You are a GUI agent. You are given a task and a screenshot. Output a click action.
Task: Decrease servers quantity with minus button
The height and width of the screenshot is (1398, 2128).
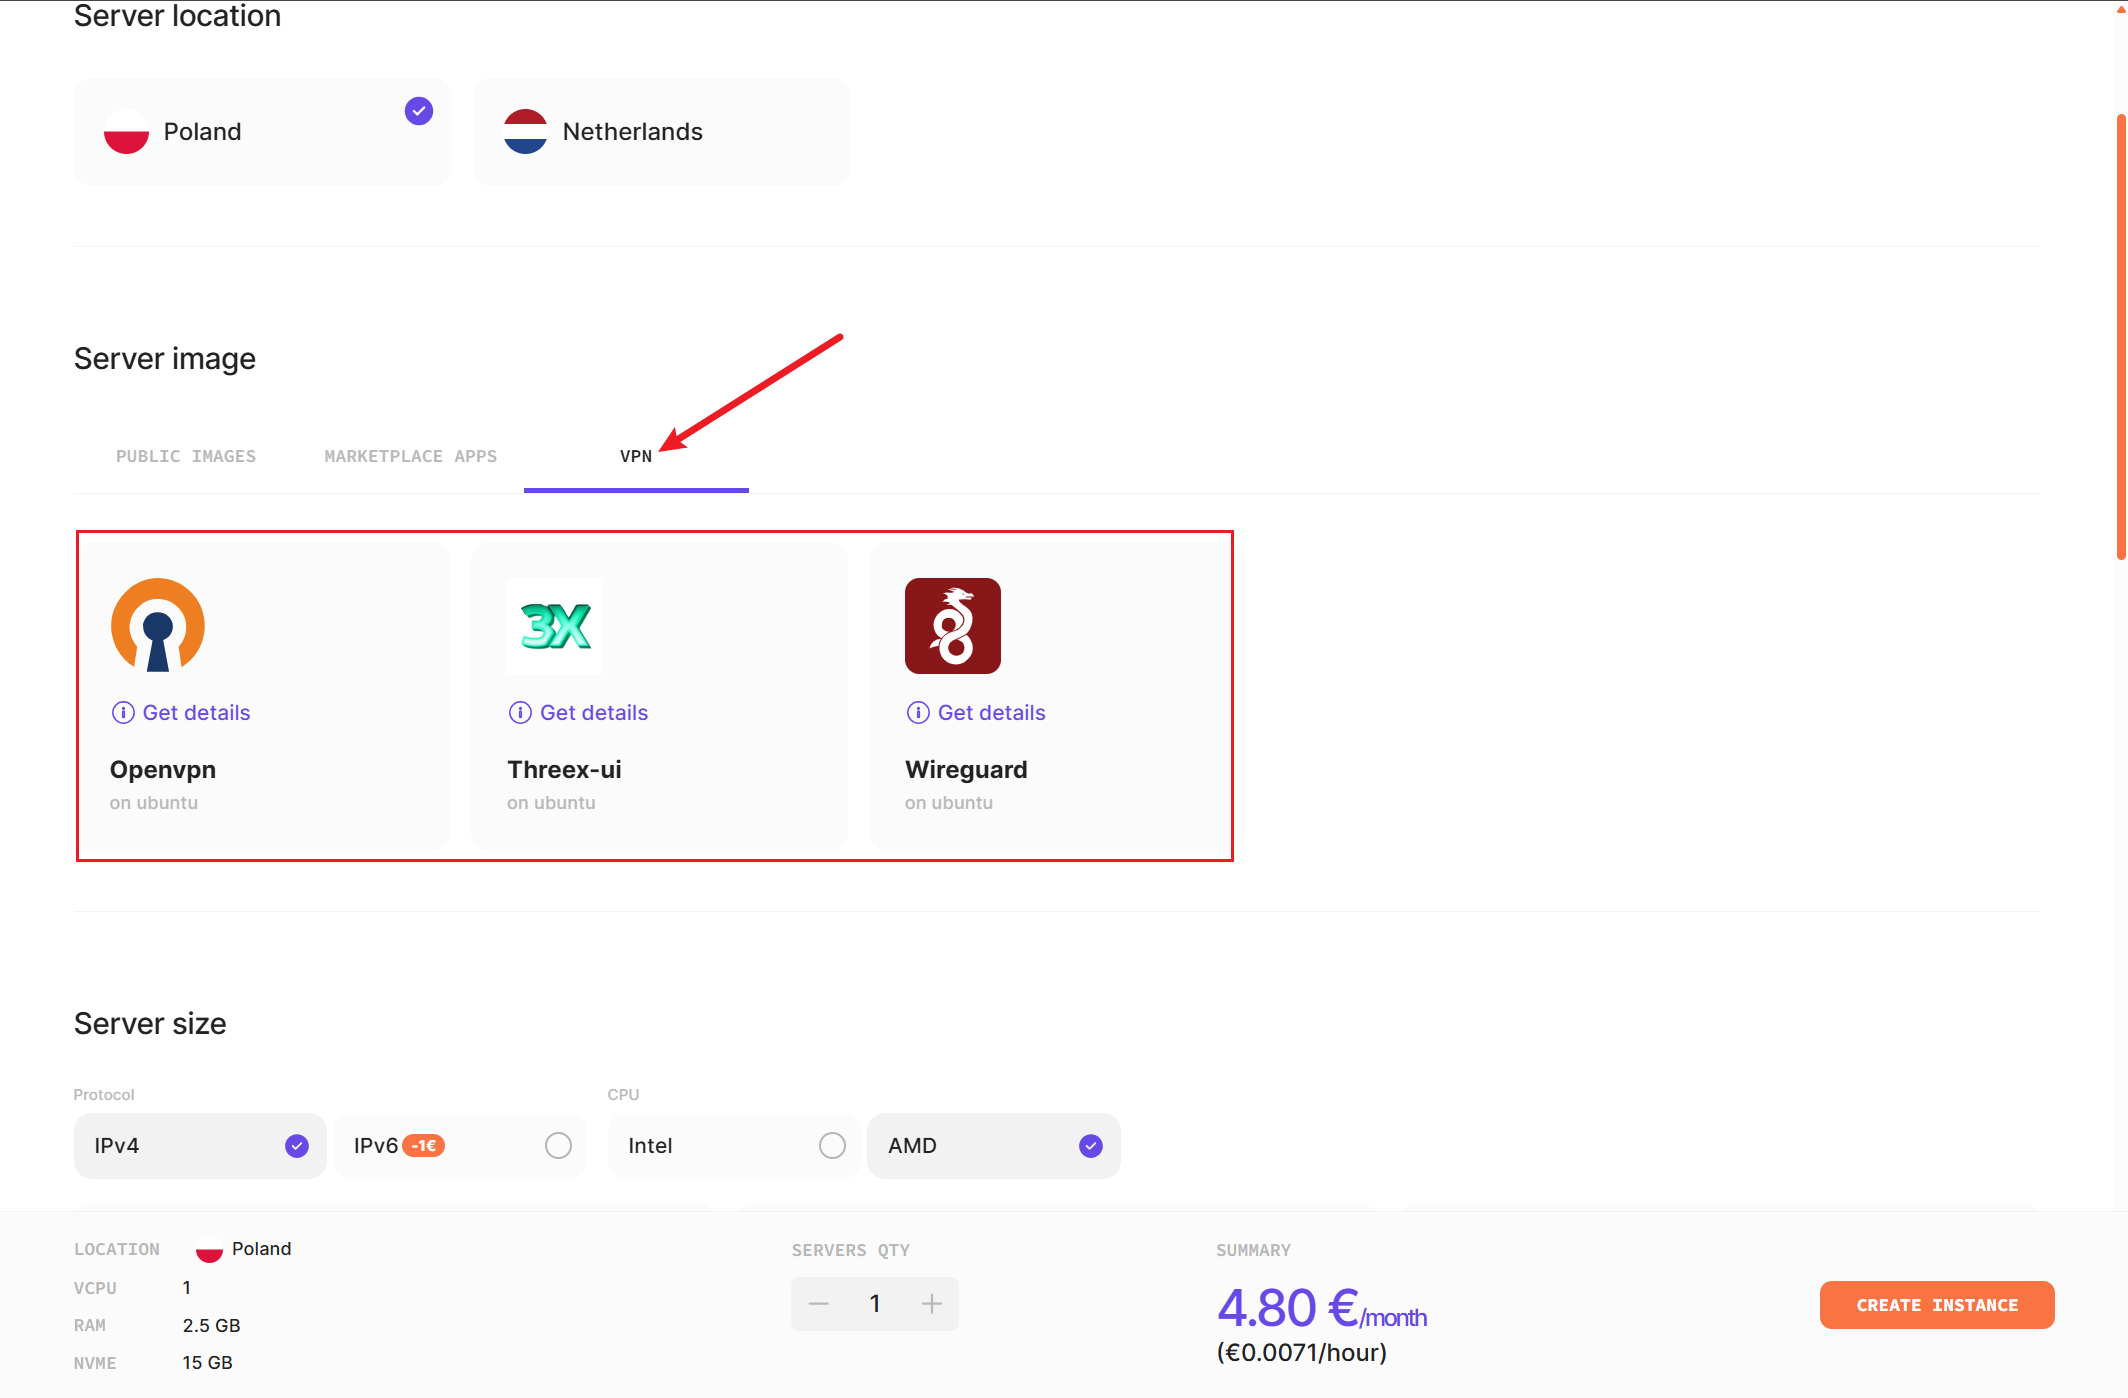pos(819,1304)
